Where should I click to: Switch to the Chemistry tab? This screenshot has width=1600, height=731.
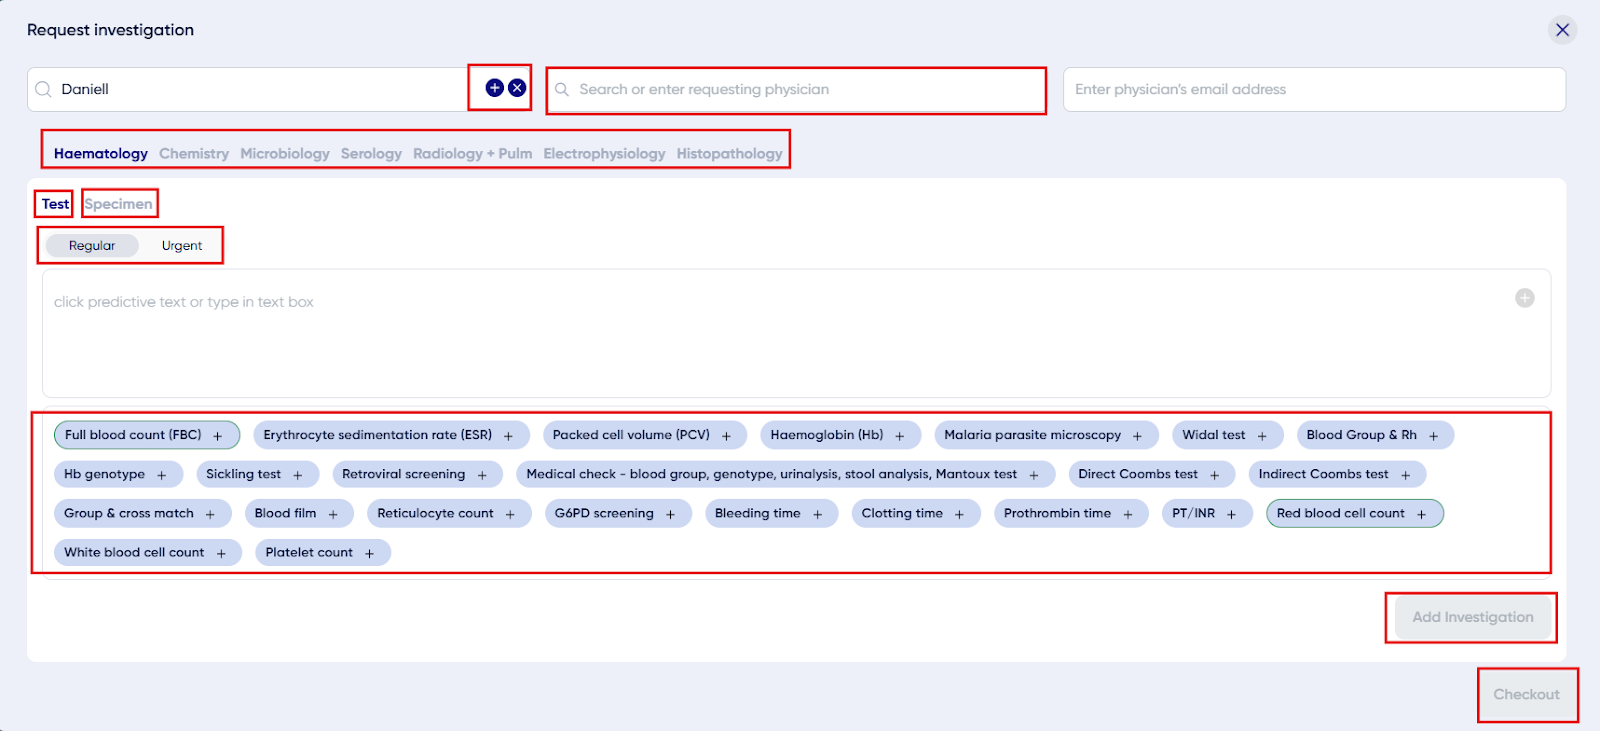(x=194, y=153)
